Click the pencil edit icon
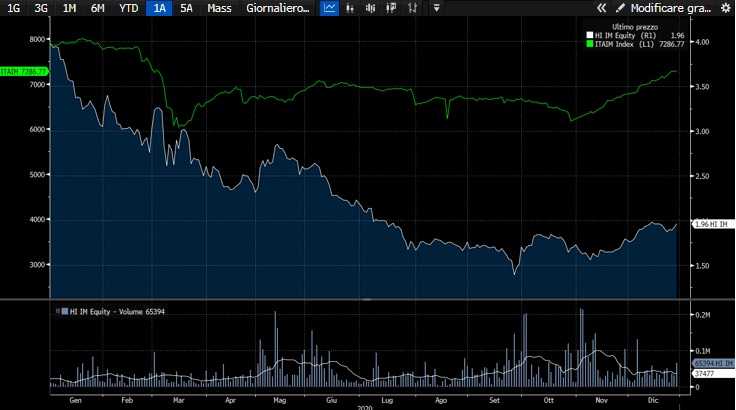This screenshot has height=410, width=736. click(620, 8)
